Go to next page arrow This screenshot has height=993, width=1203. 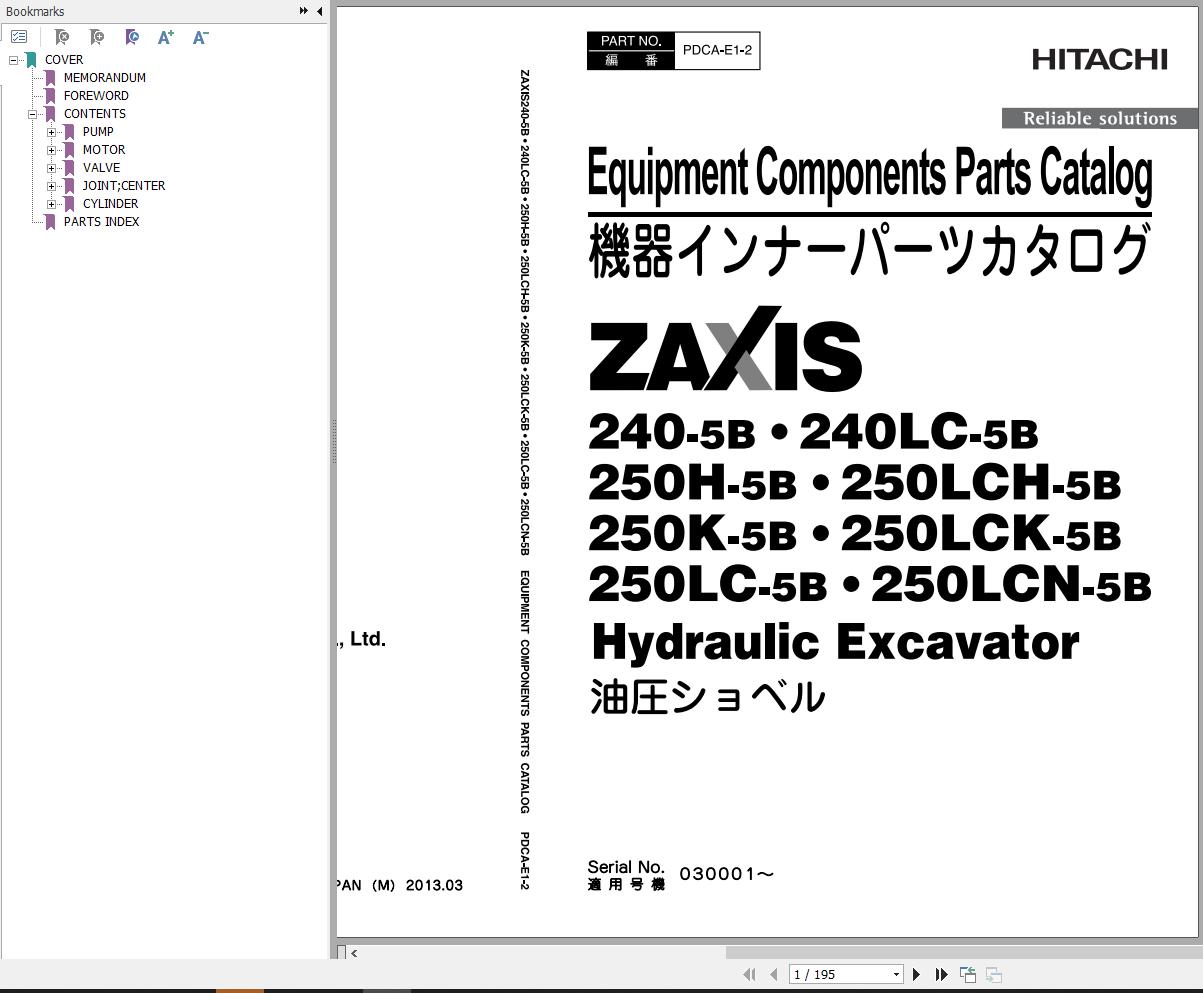pyautogui.click(x=916, y=974)
